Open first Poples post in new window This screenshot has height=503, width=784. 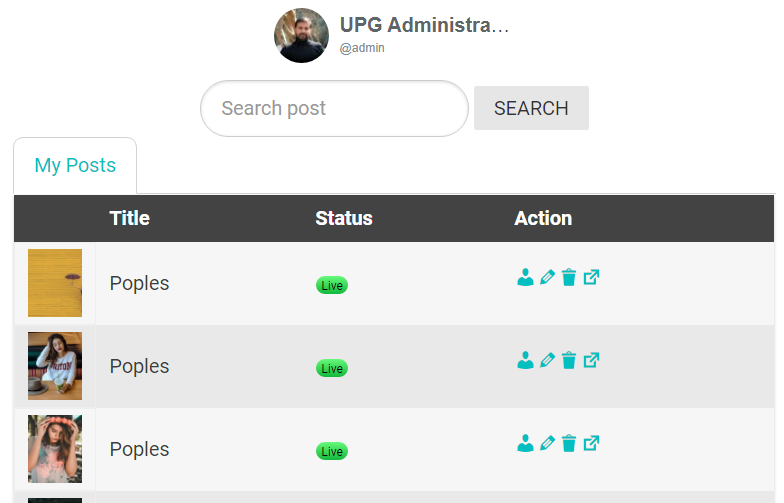coord(591,277)
